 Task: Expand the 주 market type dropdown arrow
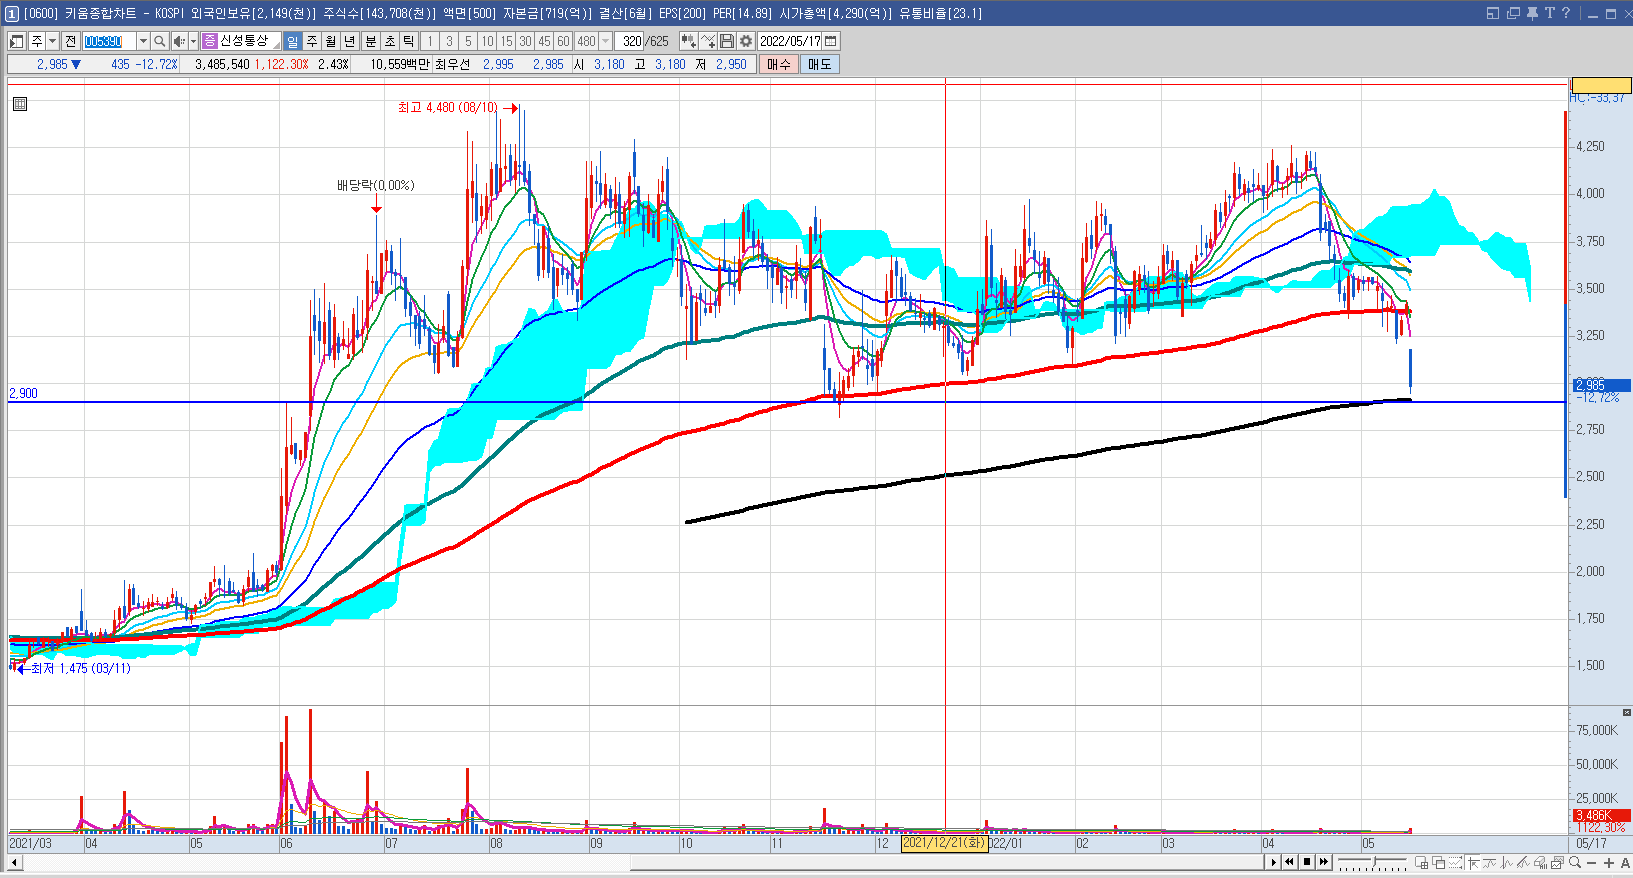click(x=53, y=41)
